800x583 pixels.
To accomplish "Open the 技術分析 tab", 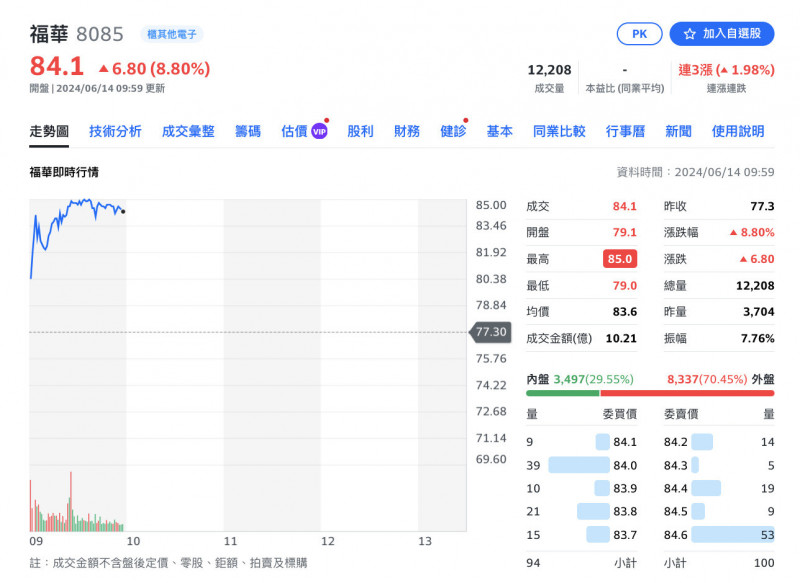I will pyautogui.click(x=115, y=132).
